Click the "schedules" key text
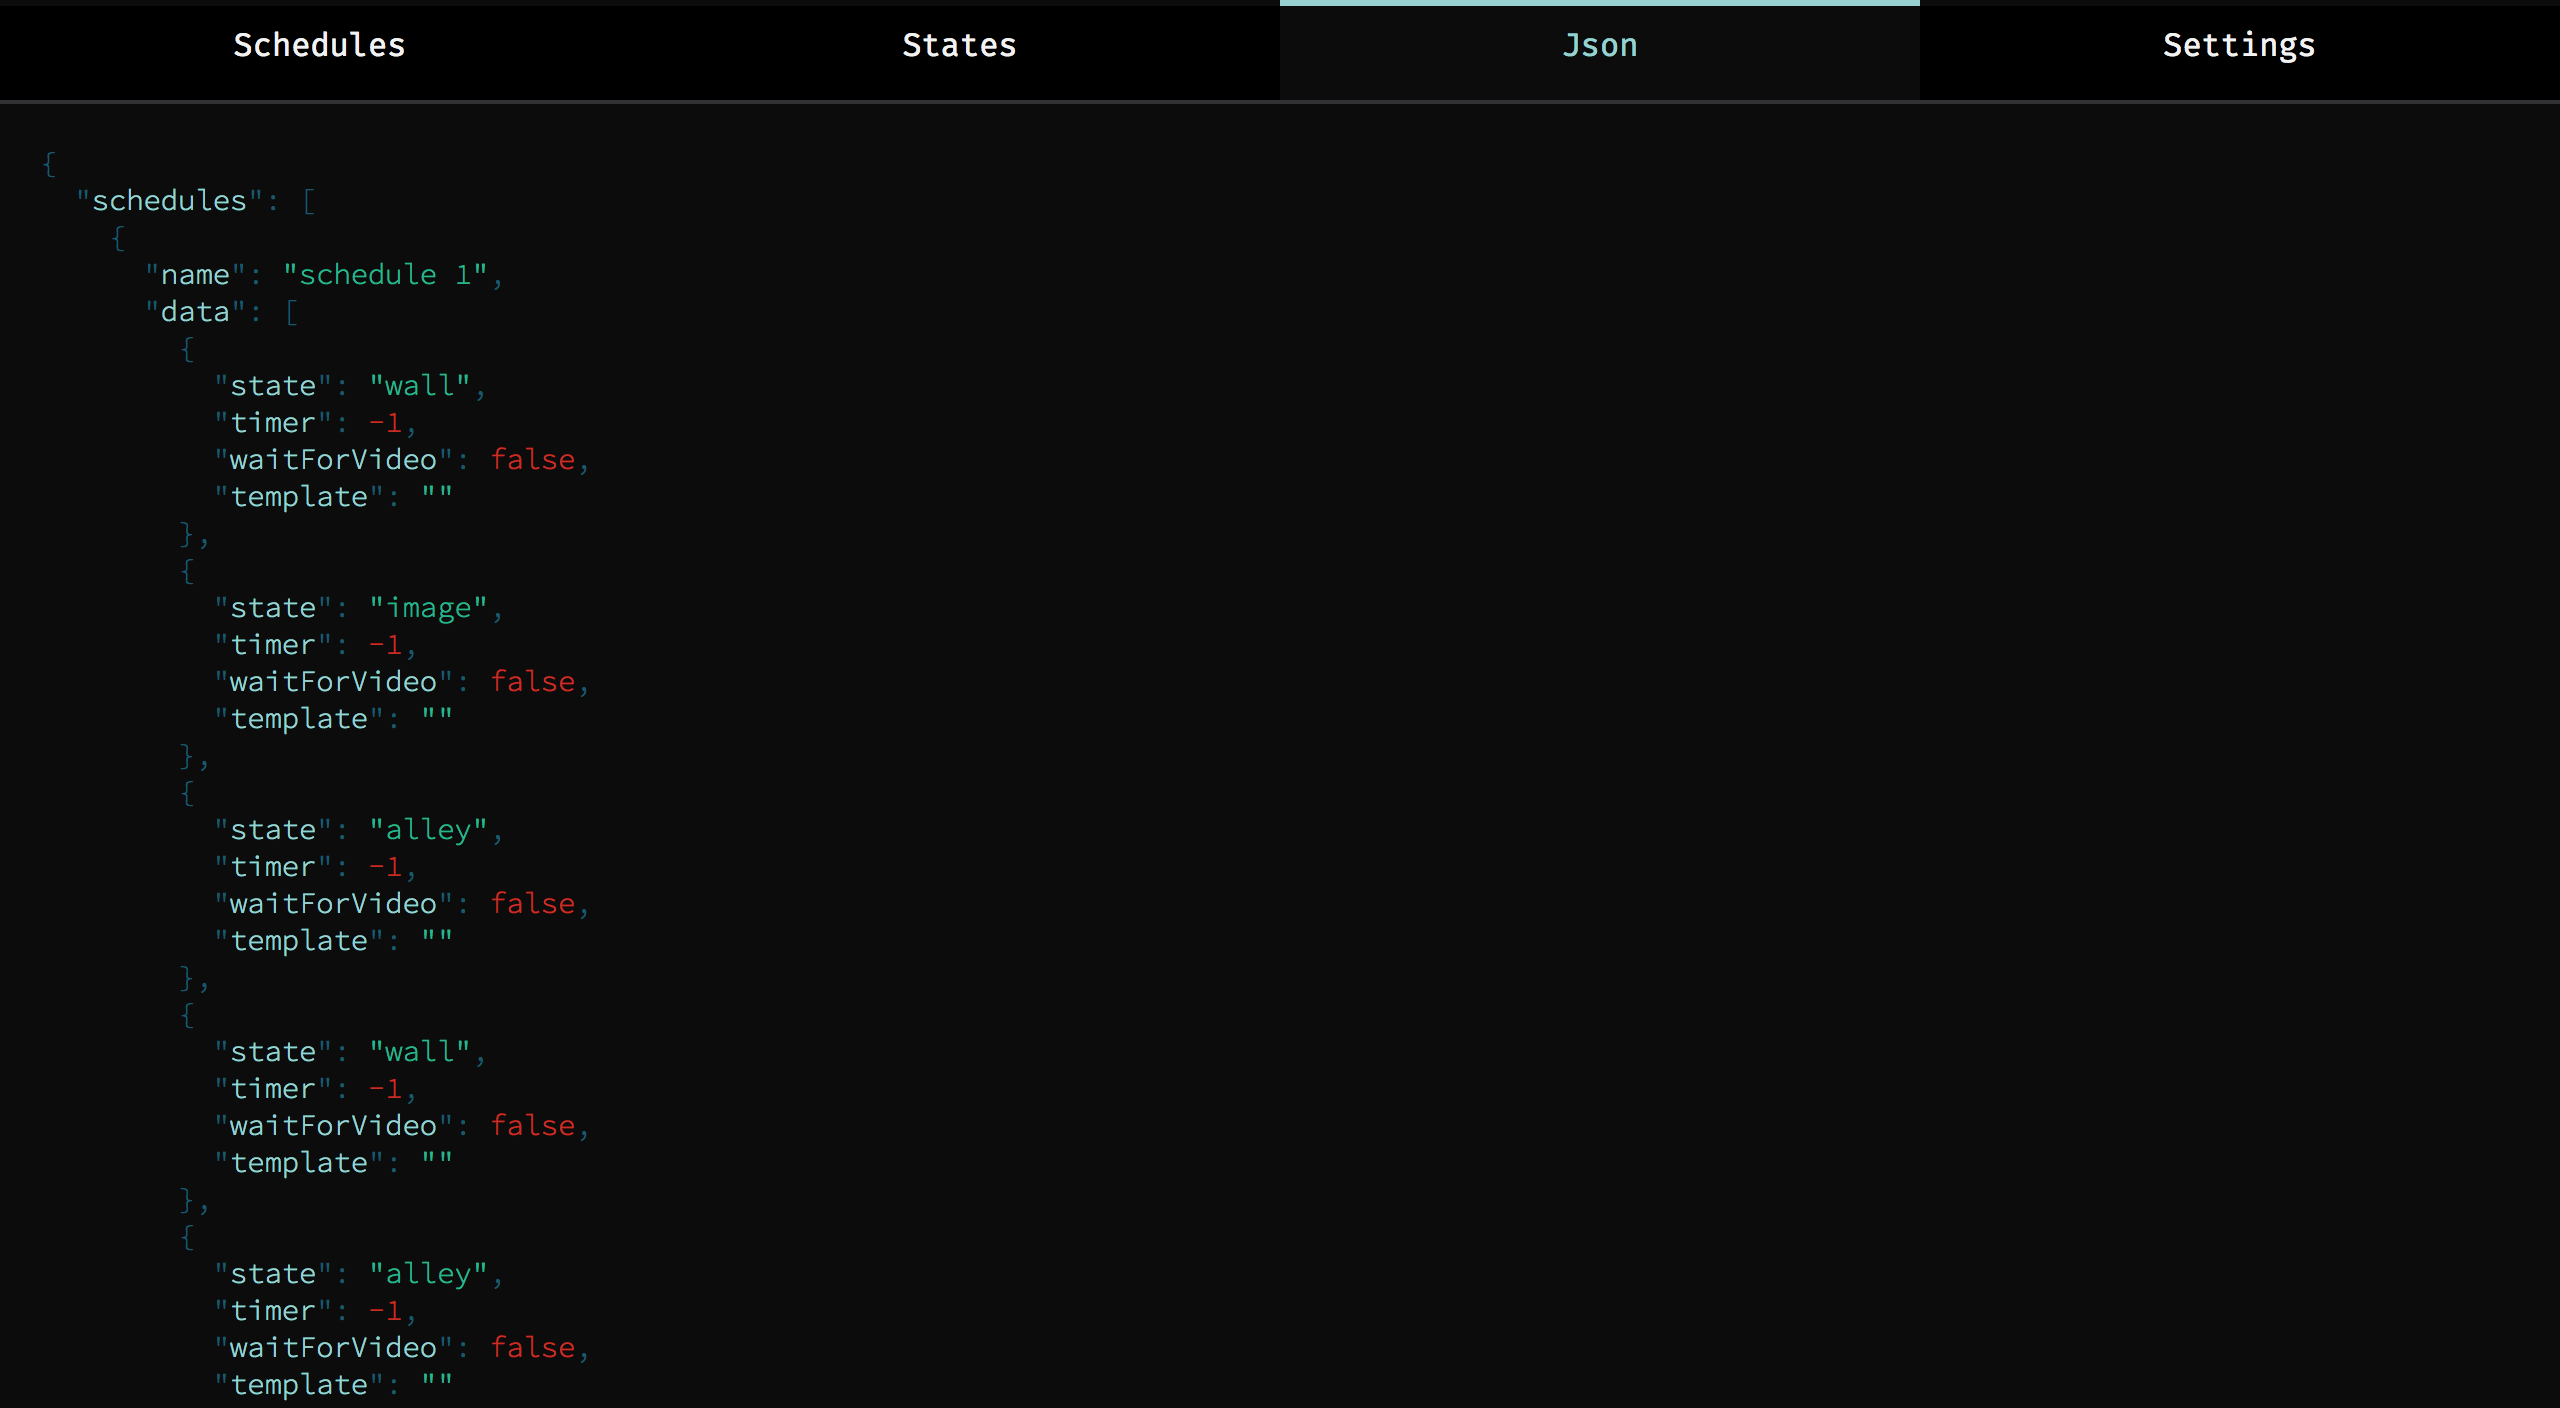 pos(169,201)
